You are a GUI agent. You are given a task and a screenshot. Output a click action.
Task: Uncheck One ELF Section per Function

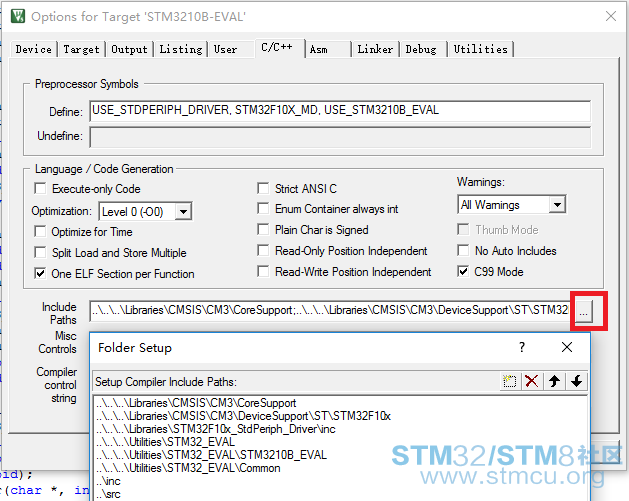40,274
